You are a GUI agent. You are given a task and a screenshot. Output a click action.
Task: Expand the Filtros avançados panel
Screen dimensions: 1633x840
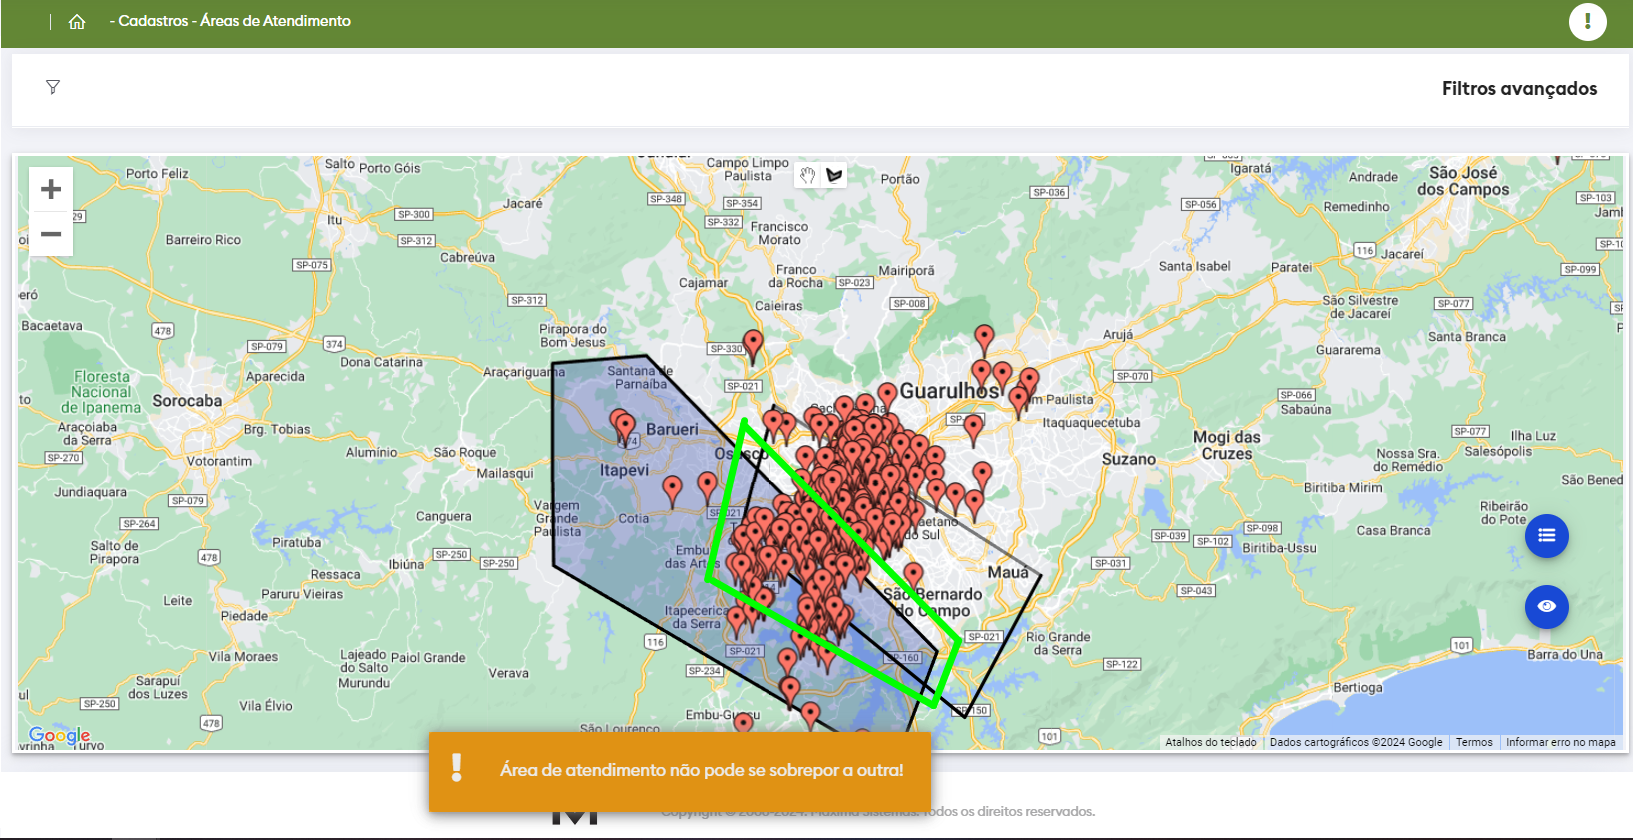point(1518,89)
